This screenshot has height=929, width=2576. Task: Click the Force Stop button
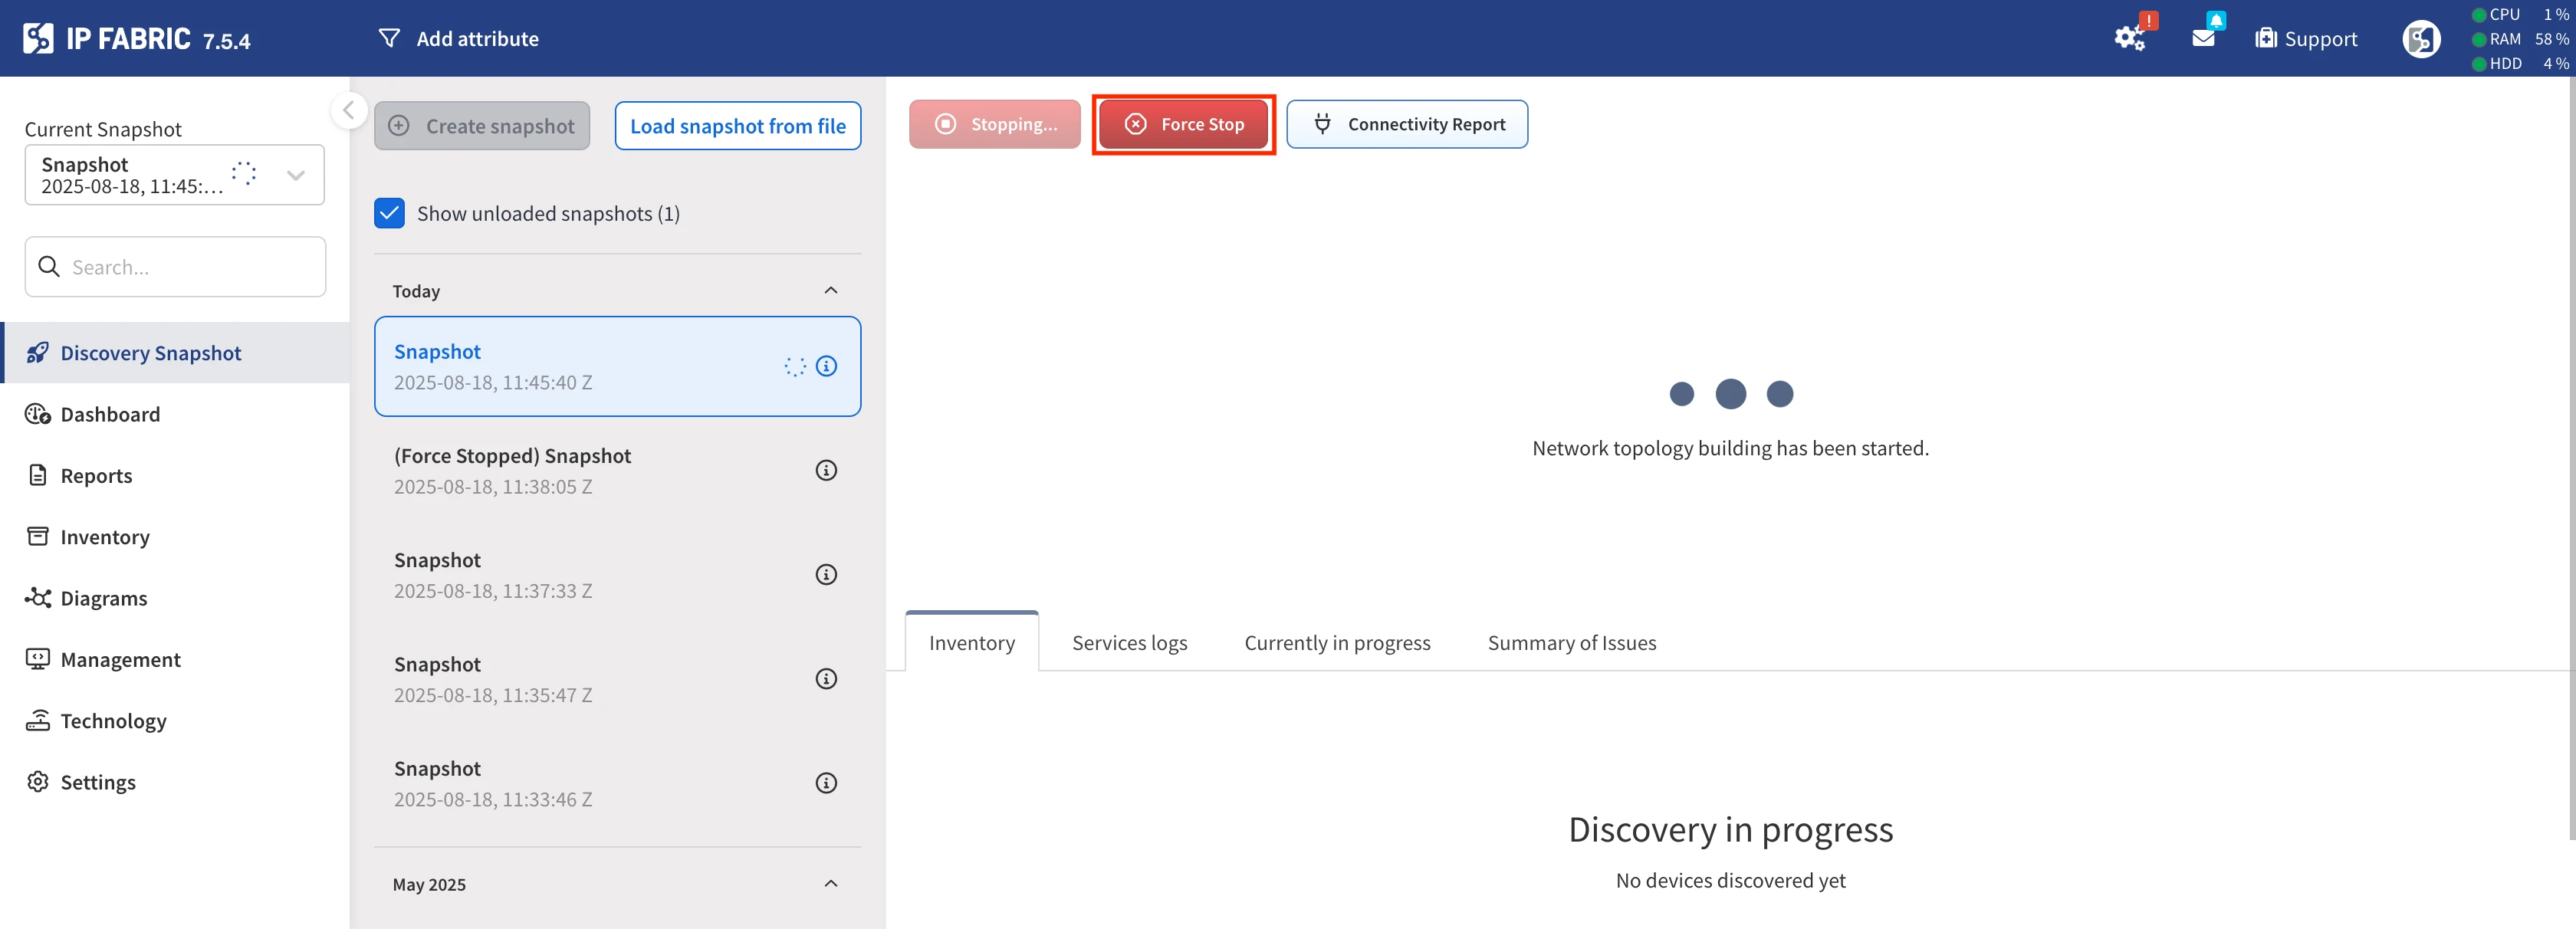pos(1184,124)
